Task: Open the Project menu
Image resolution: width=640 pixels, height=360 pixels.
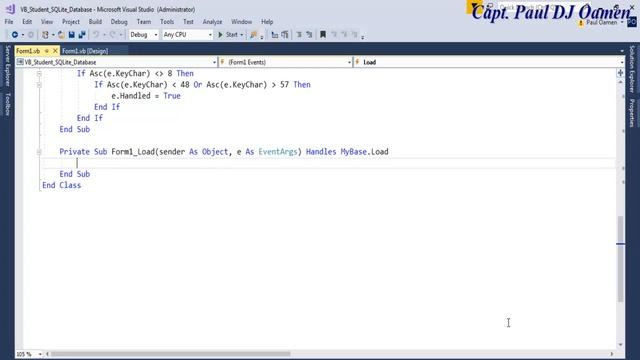Action: [71, 22]
